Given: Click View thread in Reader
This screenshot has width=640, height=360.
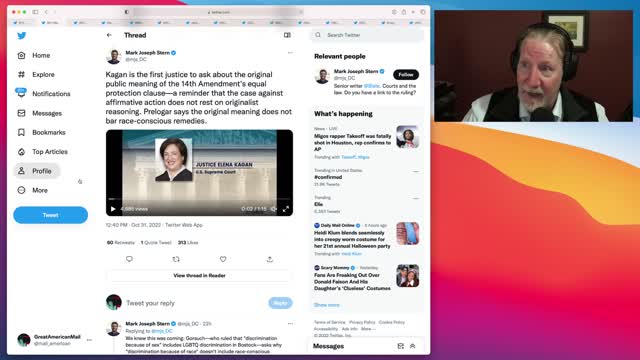Looking at the screenshot, I should coord(199,276).
